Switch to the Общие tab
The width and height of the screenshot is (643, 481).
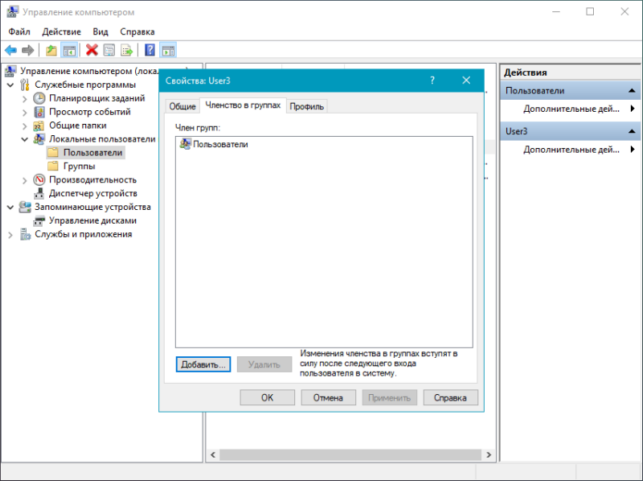tap(182, 106)
